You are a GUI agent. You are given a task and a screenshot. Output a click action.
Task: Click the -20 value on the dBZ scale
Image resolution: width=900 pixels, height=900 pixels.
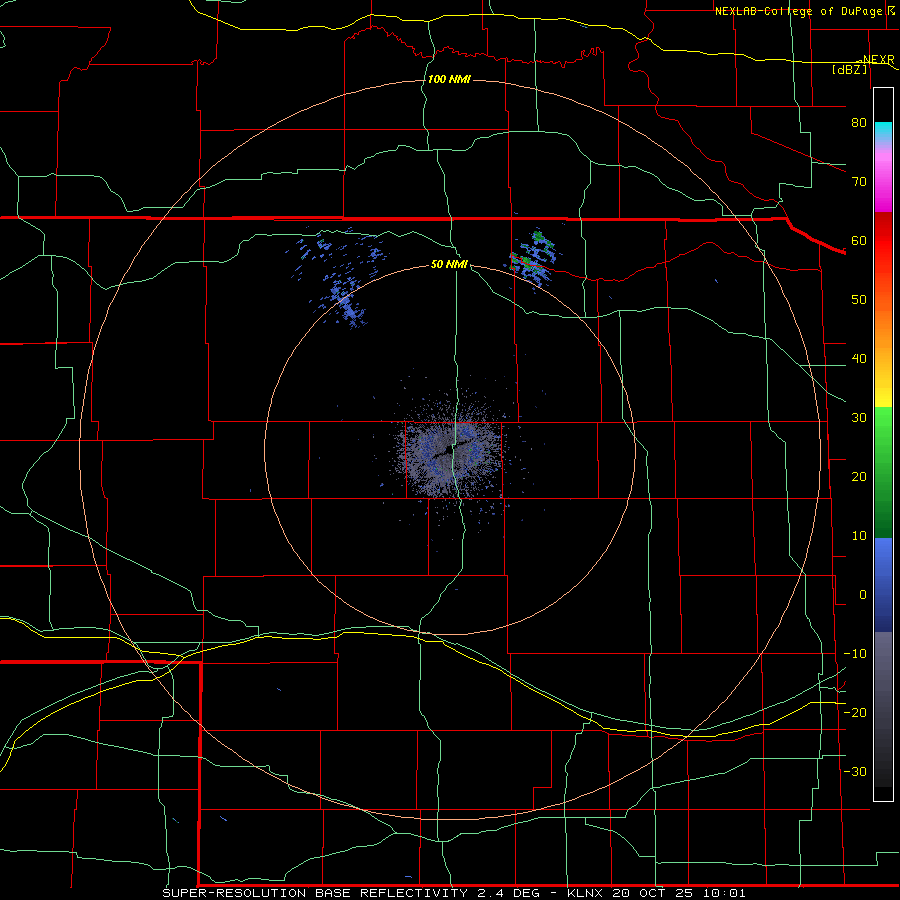click(855, 712)
